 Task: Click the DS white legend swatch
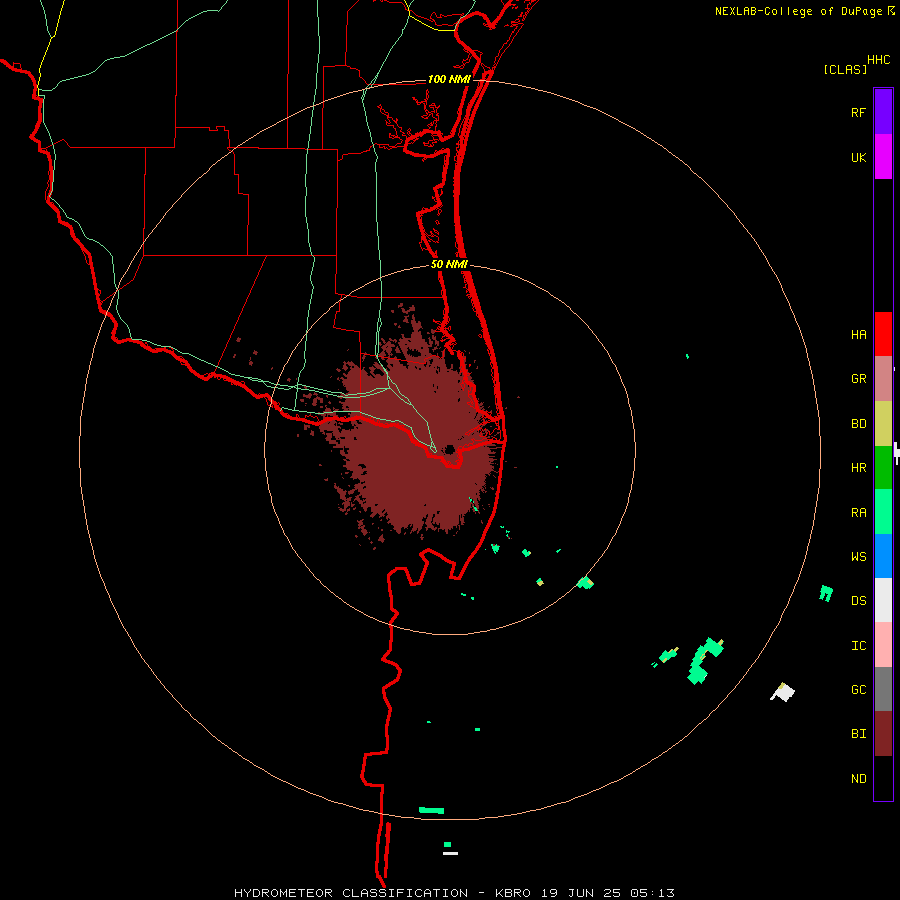point(883,600)
